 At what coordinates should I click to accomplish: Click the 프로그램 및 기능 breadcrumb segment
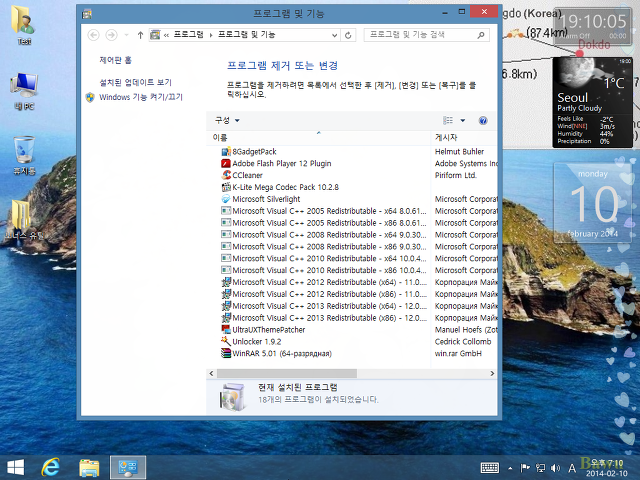point(247,35)
